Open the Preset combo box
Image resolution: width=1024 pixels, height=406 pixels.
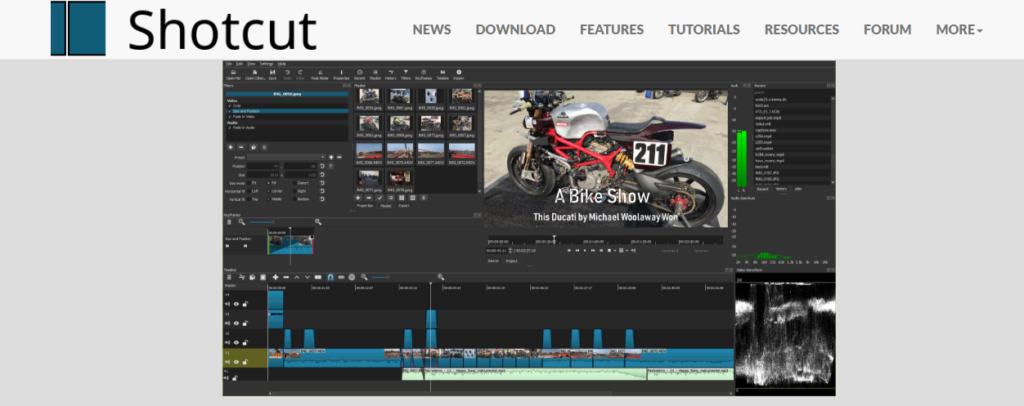tap(286, 157)
